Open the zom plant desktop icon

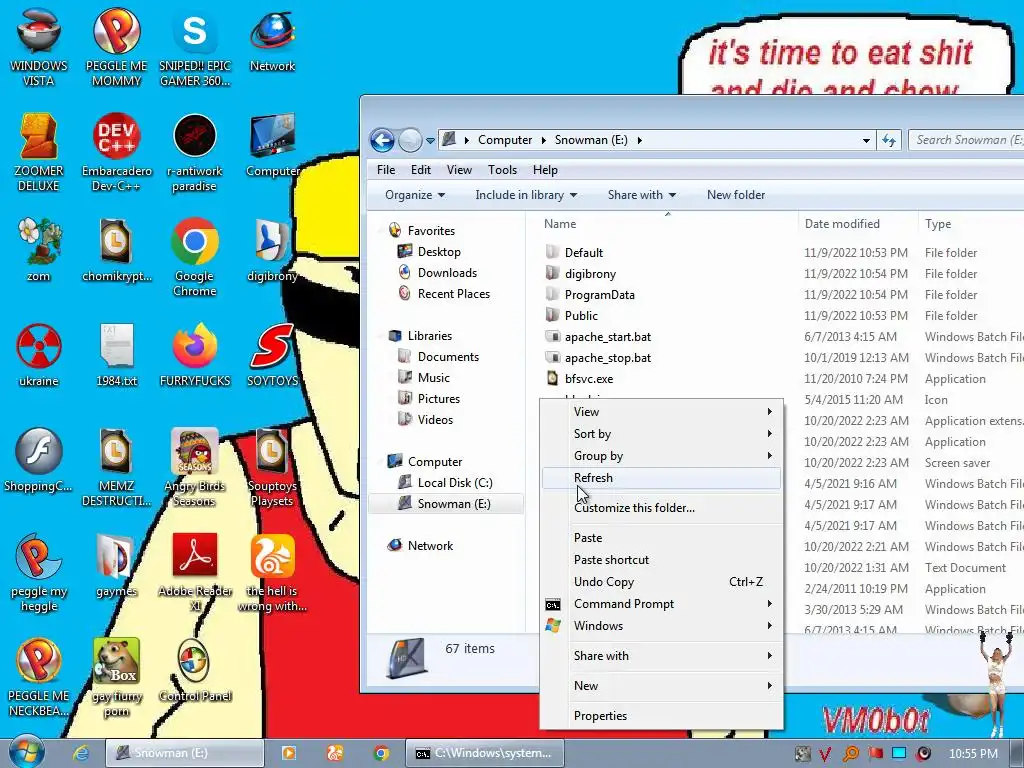(x=39, y=250)
